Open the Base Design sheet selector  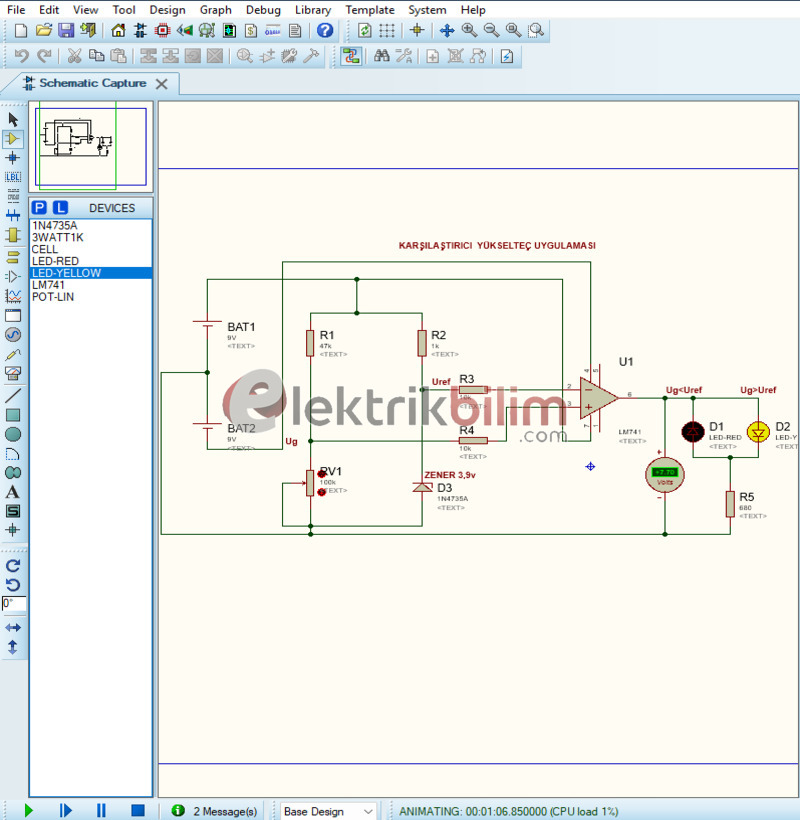[x=325, y=810]
